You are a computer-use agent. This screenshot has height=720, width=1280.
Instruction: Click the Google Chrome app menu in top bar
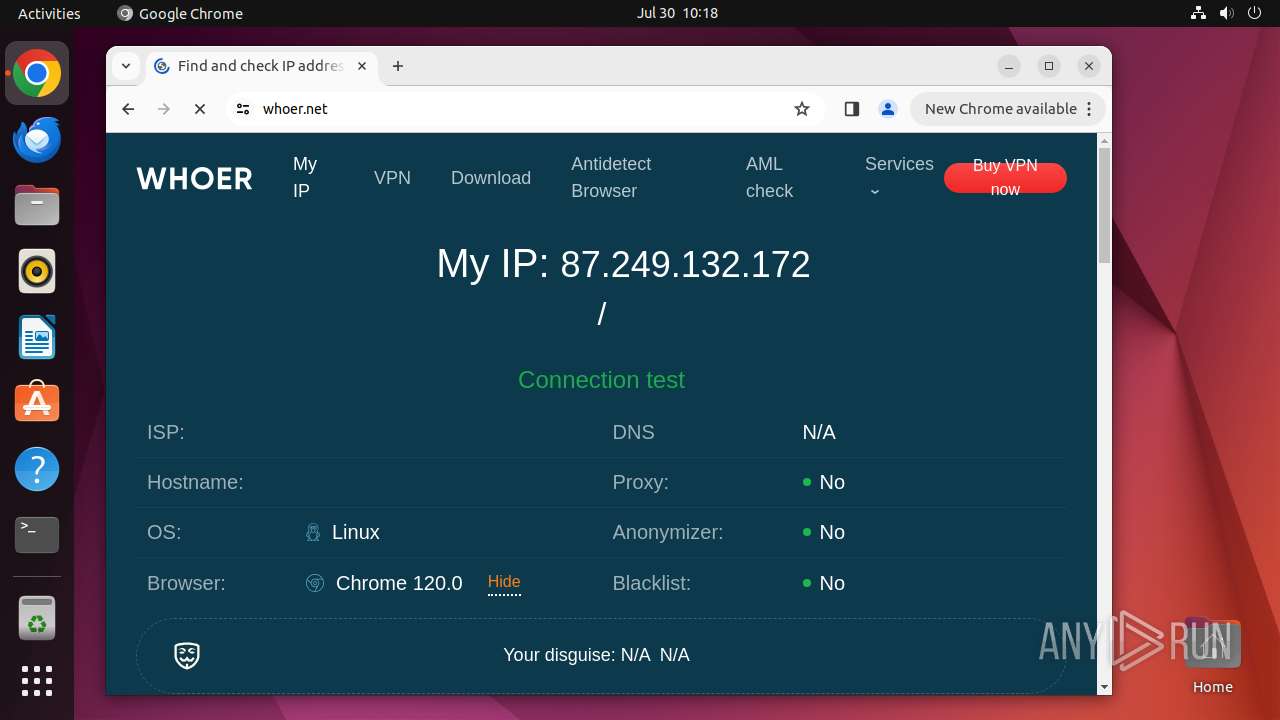[180, 13]
